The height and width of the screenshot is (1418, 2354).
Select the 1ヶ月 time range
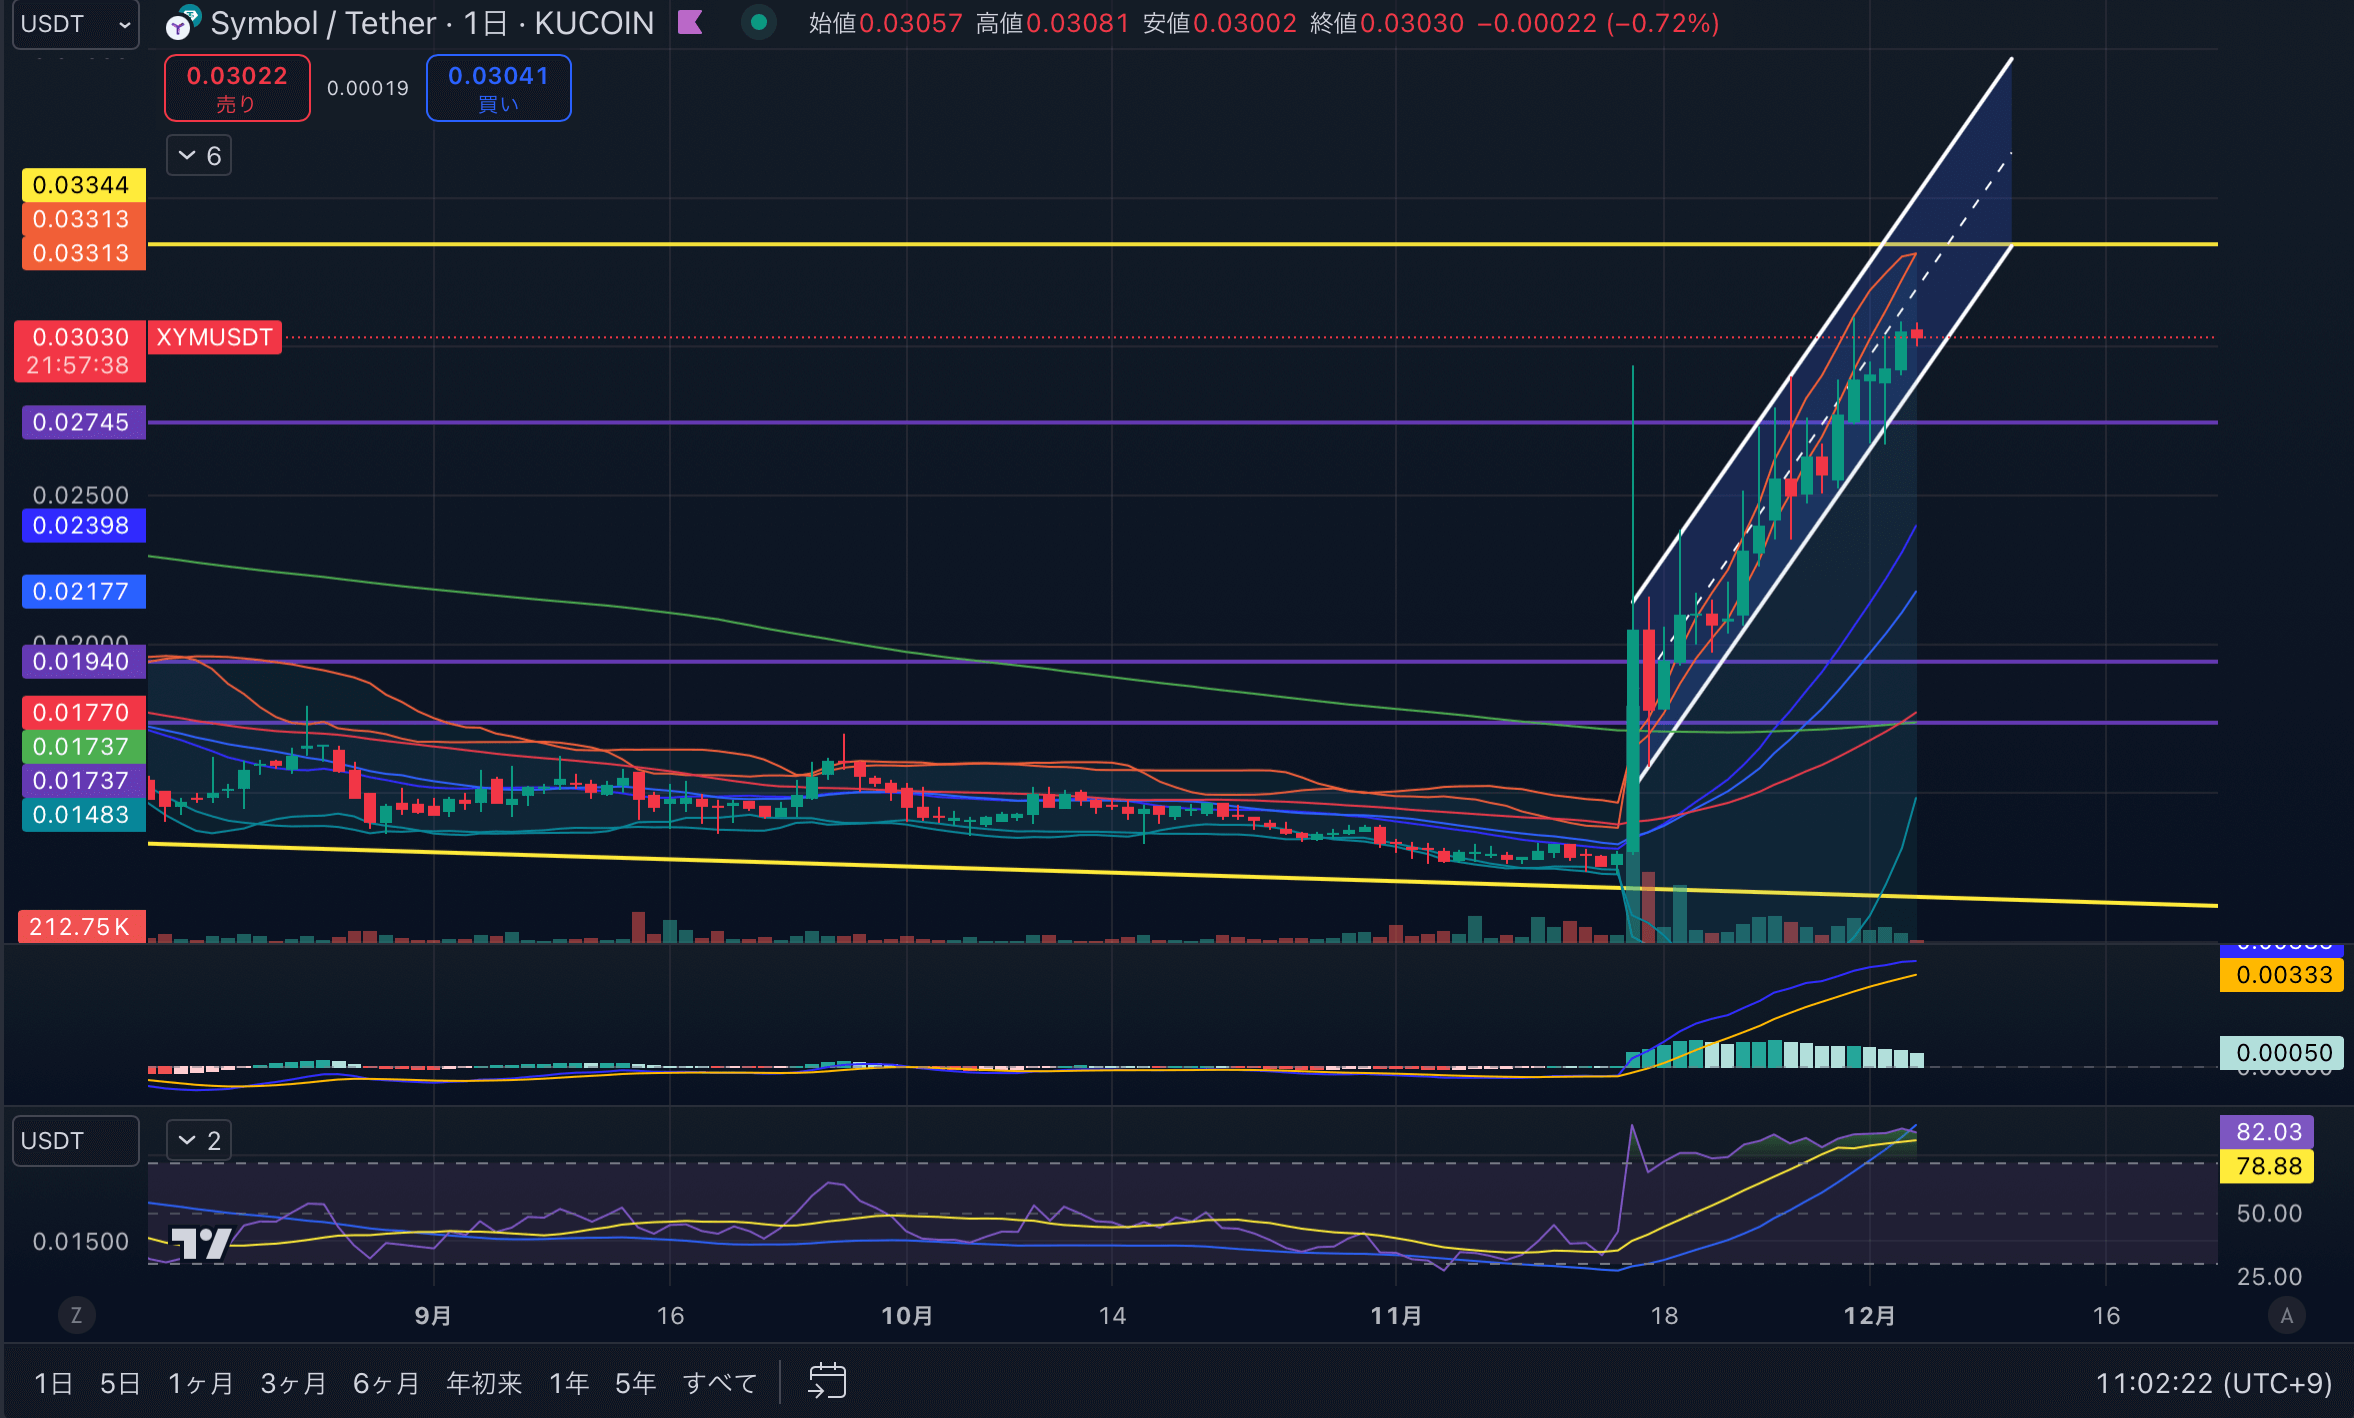pyautogui.click(x=200, y=1383)
